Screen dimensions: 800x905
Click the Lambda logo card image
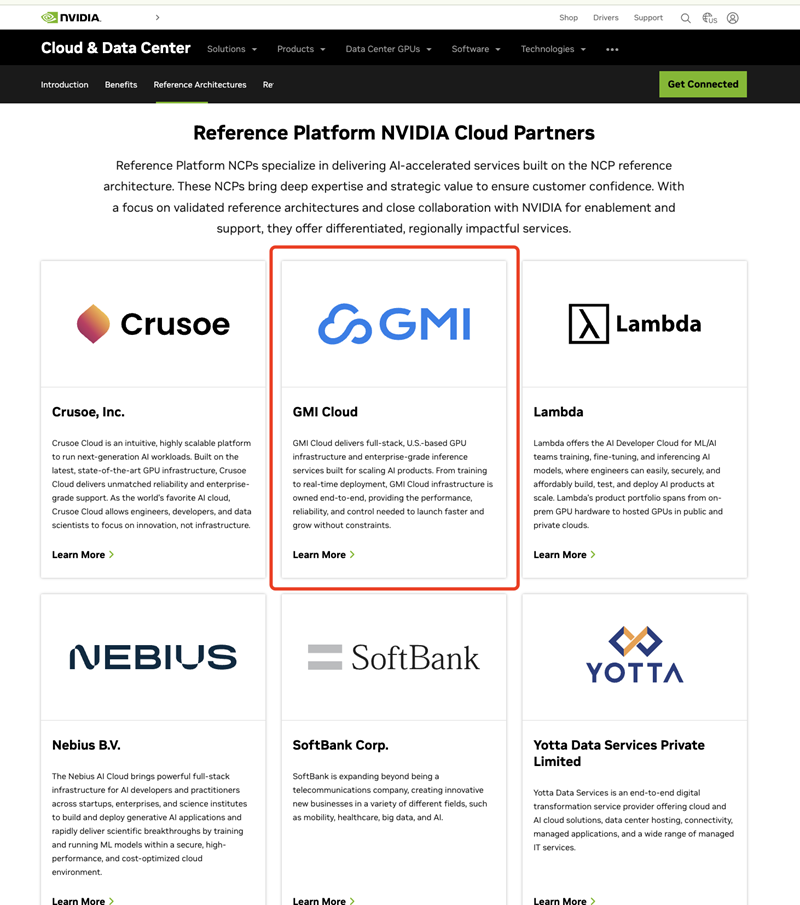tap(634, 323)
